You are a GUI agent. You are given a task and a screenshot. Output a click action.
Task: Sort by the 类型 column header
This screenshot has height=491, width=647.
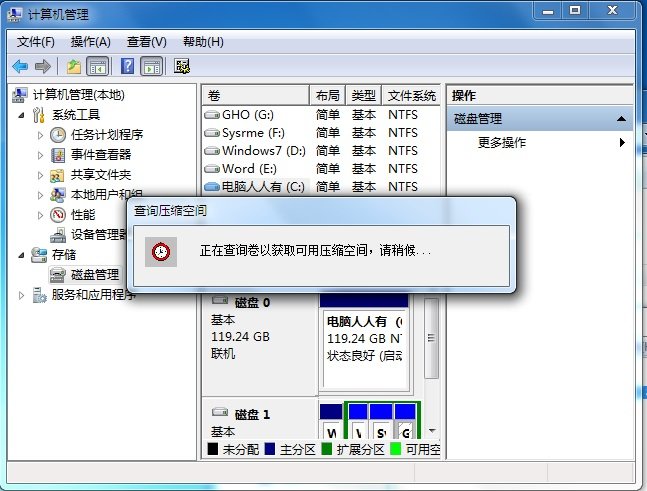point(364,96)
